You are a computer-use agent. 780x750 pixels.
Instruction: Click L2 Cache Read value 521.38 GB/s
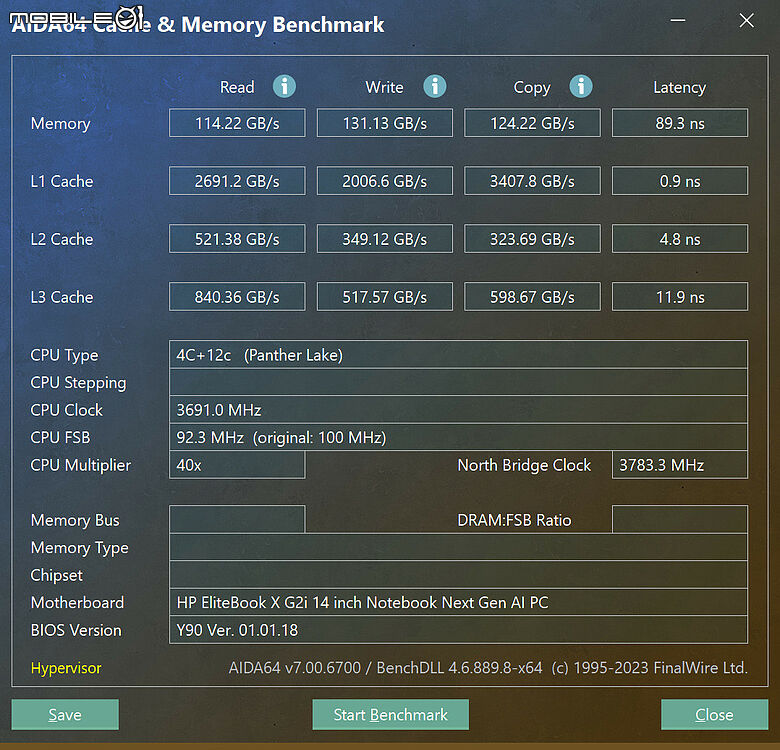(x=237, y=239)
